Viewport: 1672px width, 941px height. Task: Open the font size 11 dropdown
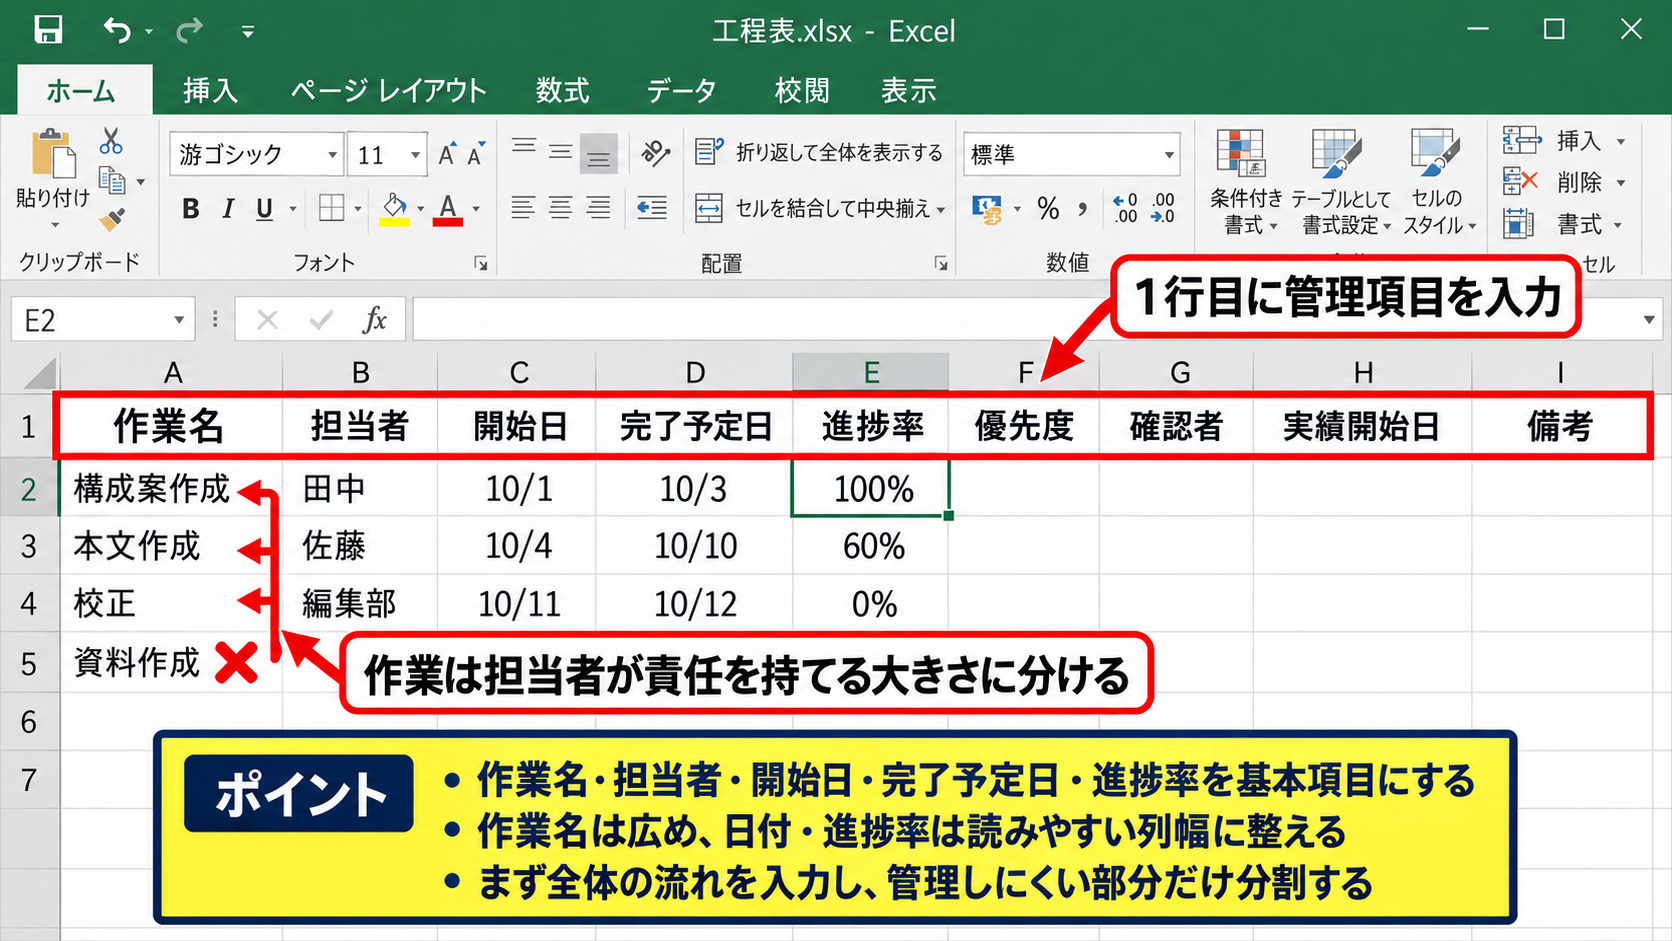point(415,155)
